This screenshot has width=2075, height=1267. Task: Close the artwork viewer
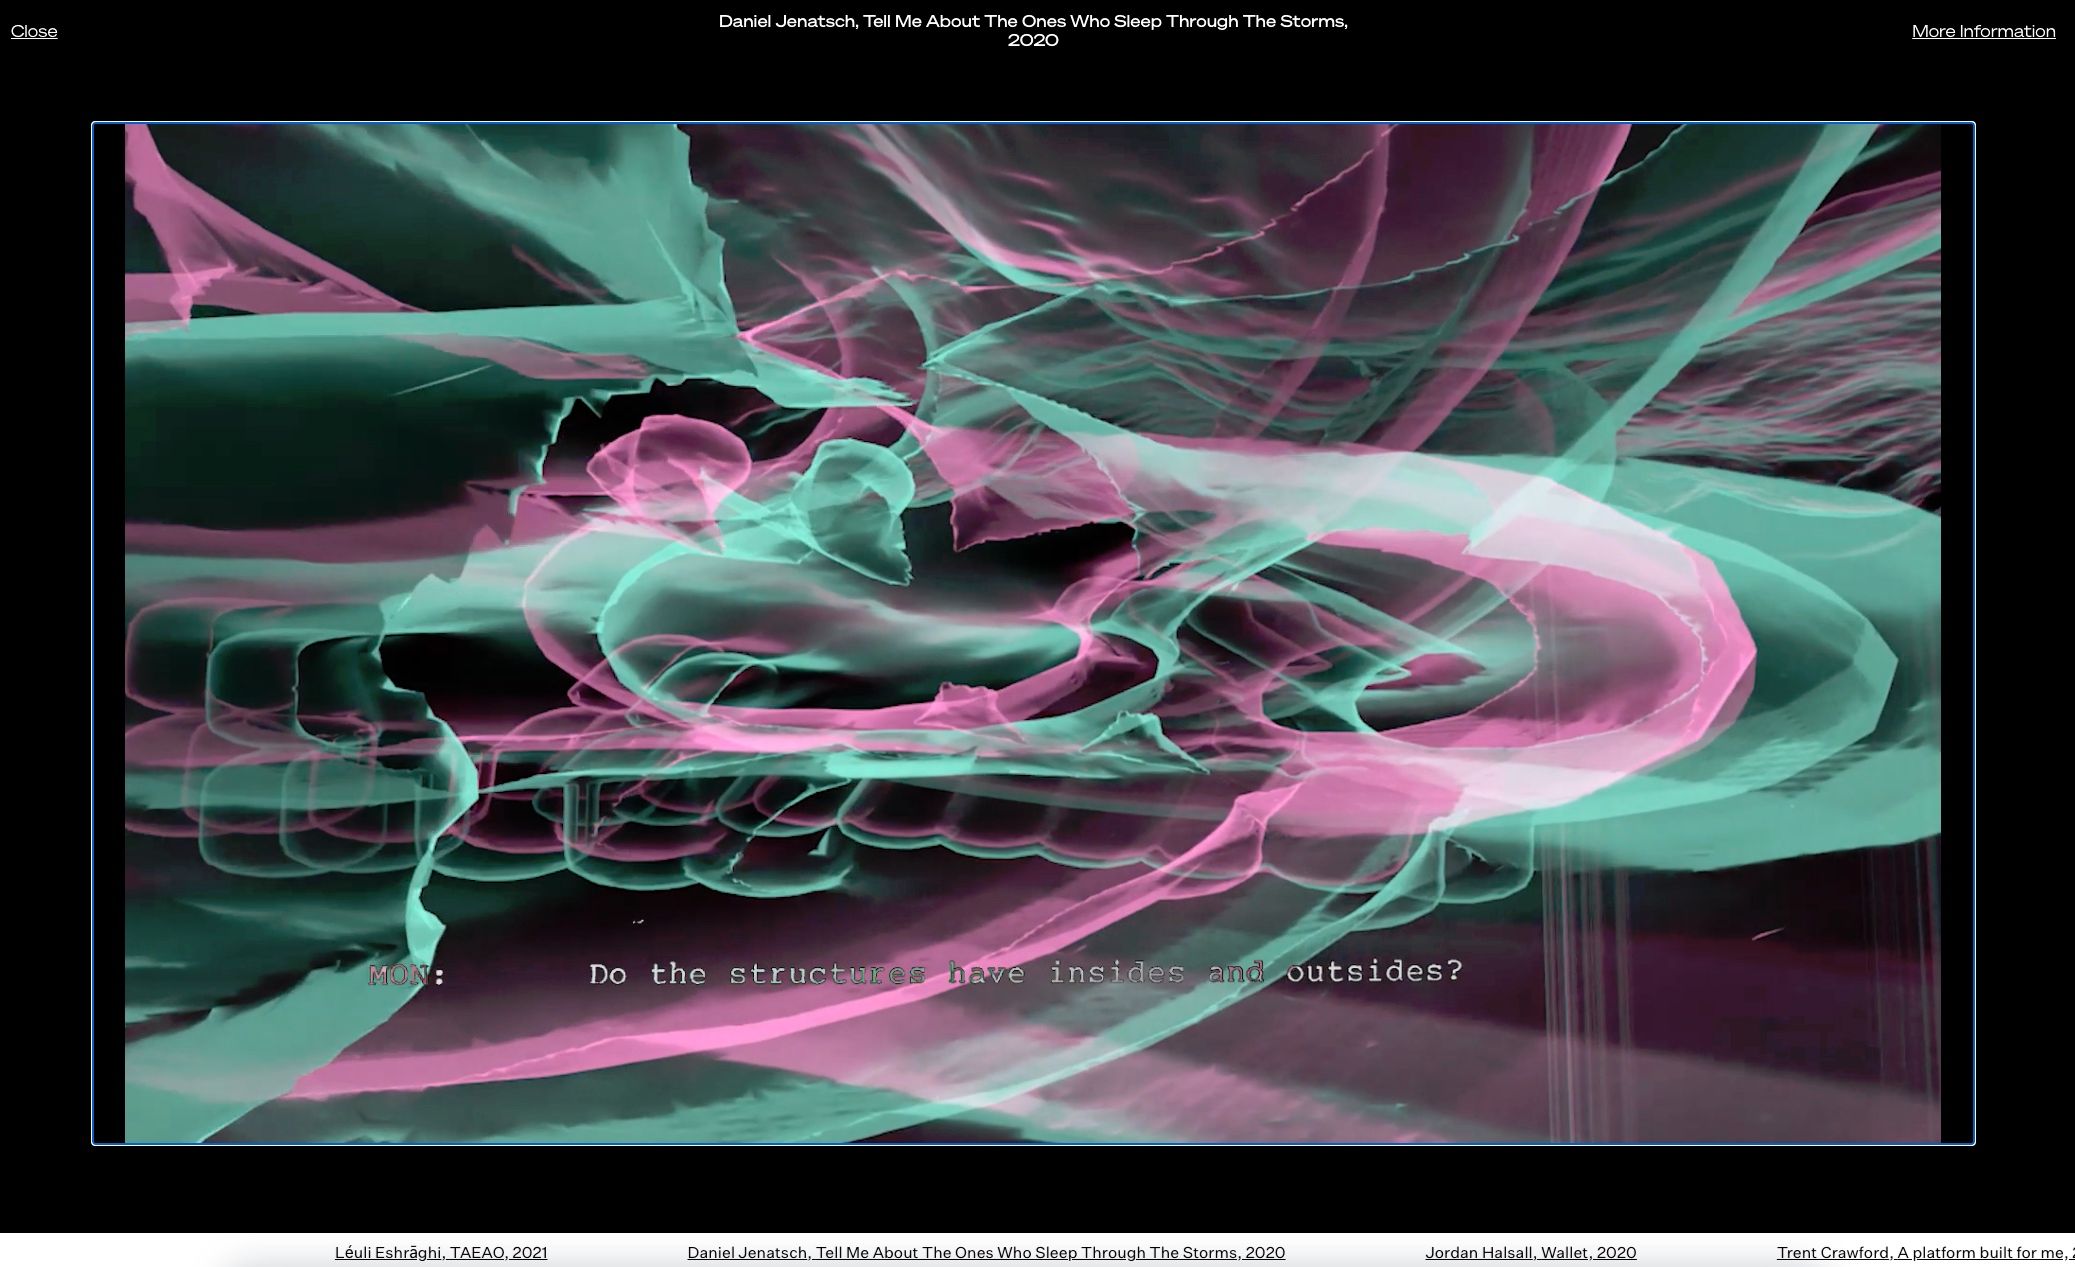coord(34,31)
